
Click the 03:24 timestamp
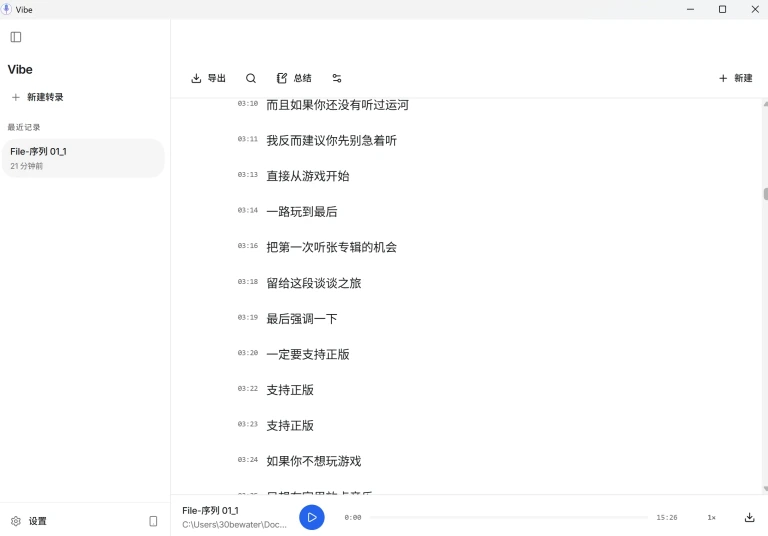[x=247, y=460]
